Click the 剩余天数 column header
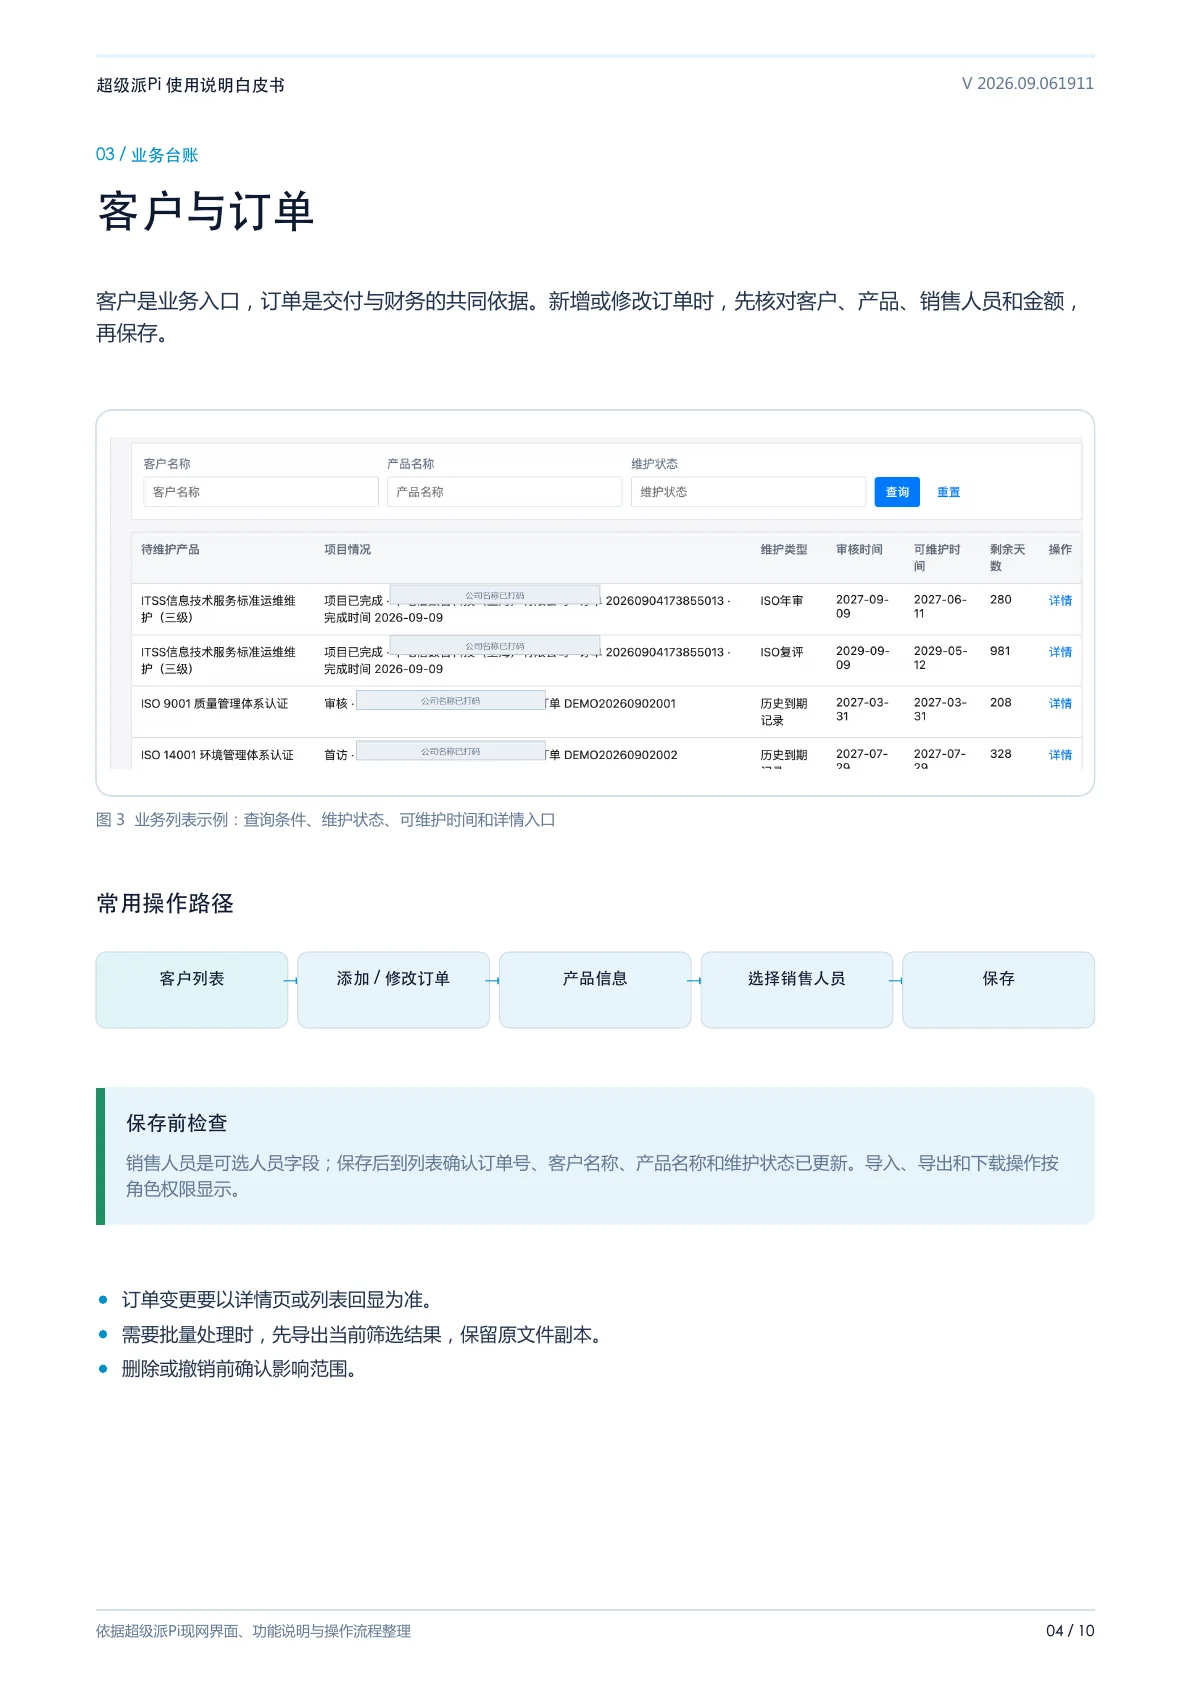This screenshot has width=1191, height=1684. click(1007, 558)
